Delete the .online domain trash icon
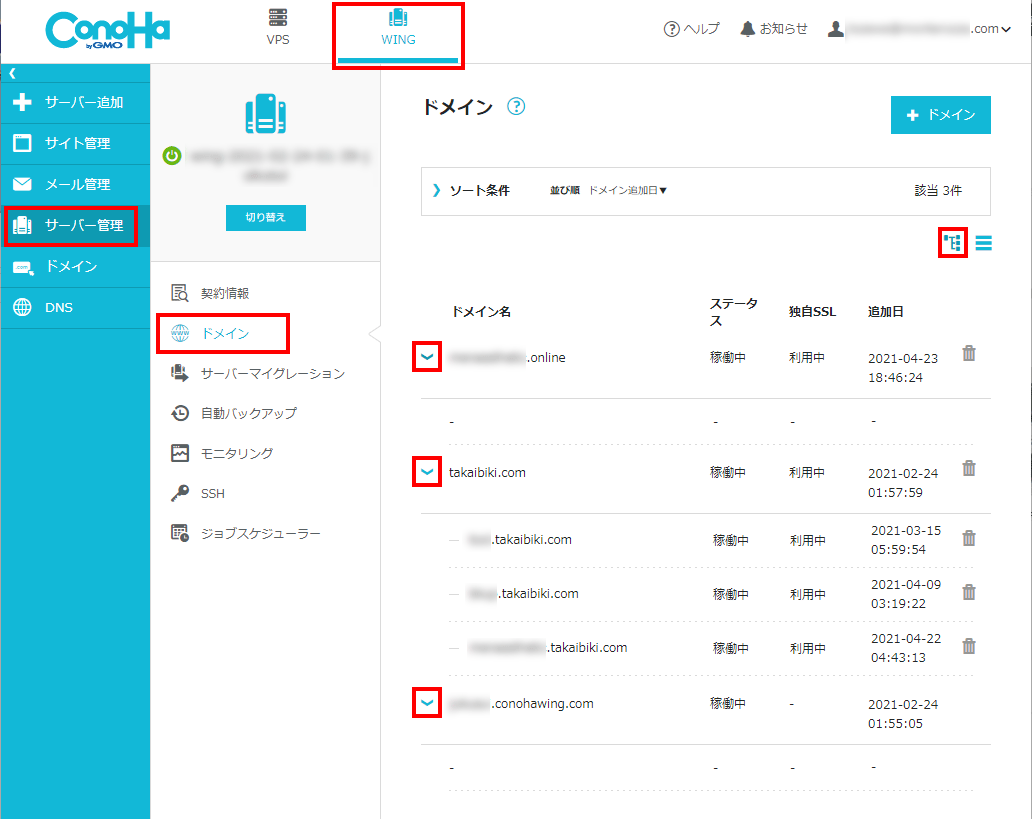The width and height of the screenshot is (1032, 819). tap(969, 354)
